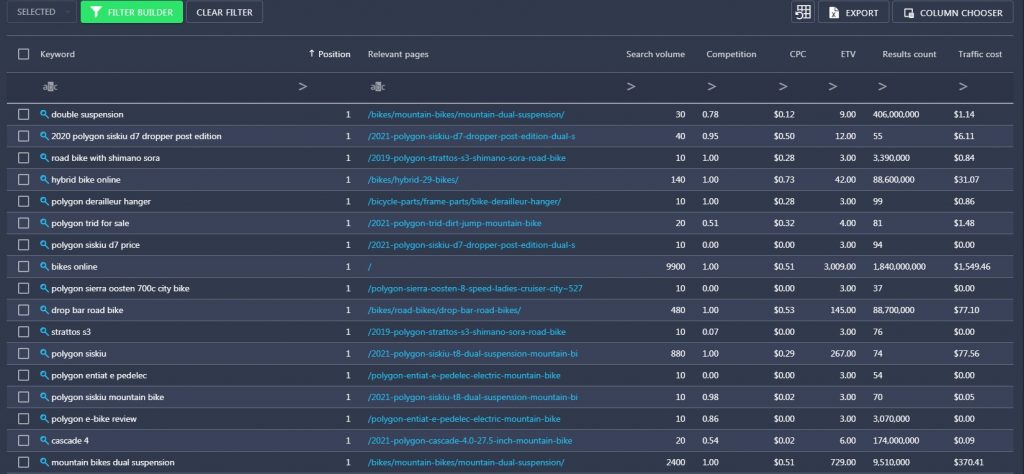
Task: Click magnifier icon beside 'road bike with shimano sora'
Action: 44,158
